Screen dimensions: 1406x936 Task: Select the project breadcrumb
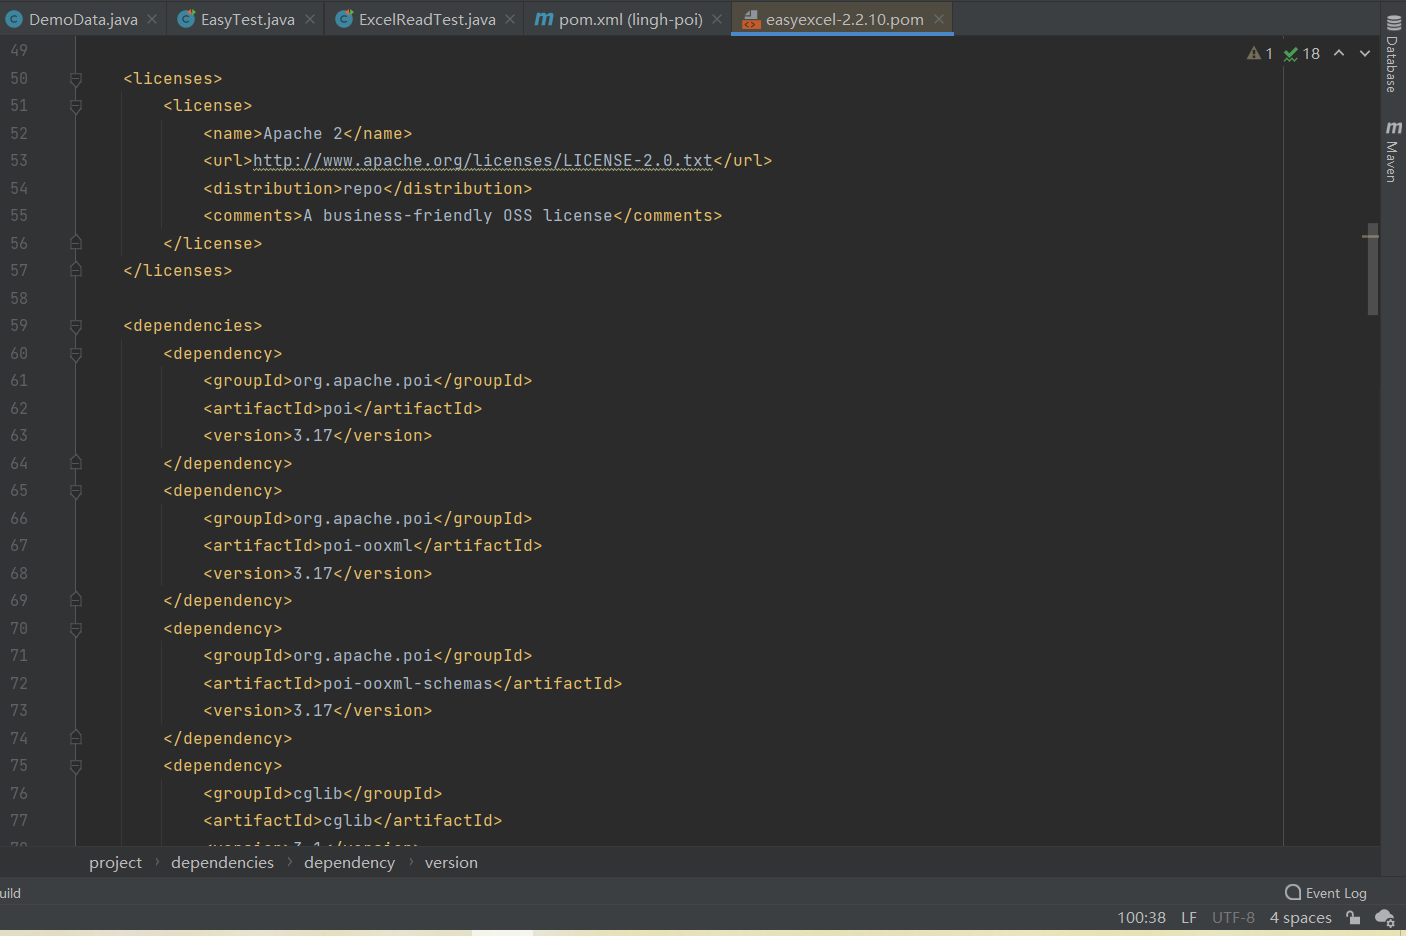(x=116, y=862)
